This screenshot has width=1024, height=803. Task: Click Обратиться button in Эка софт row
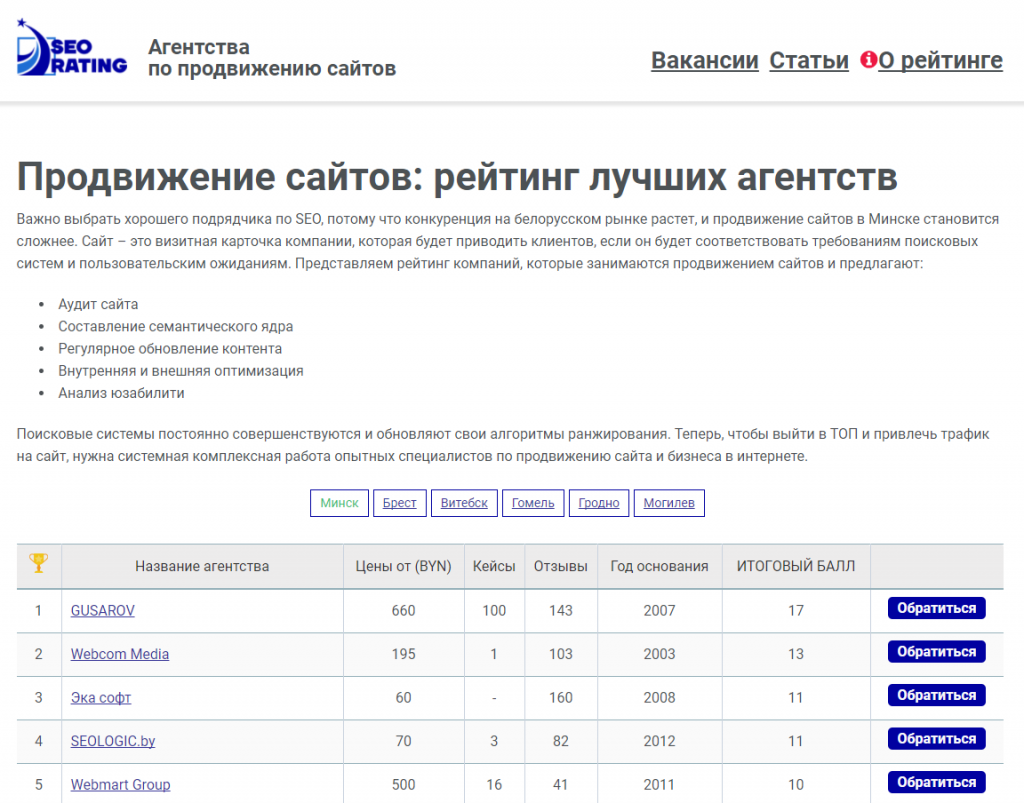936,695
